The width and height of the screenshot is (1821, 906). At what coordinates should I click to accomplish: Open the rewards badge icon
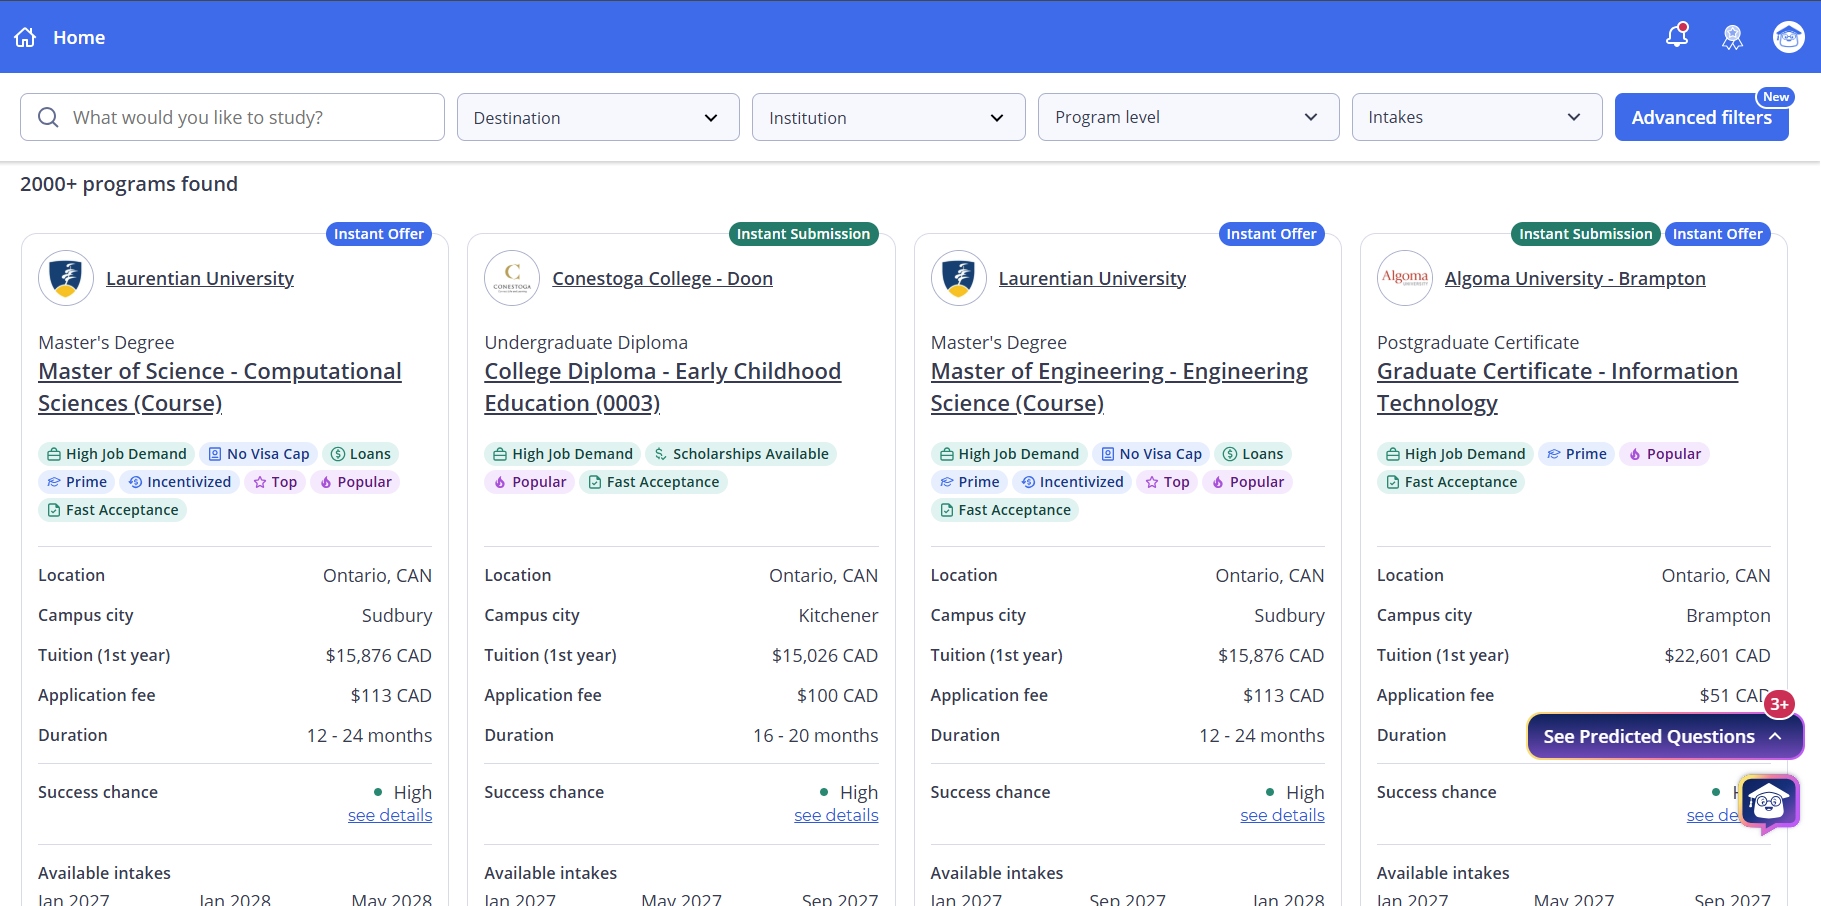pyautogui.click(x=1733, y=37)
